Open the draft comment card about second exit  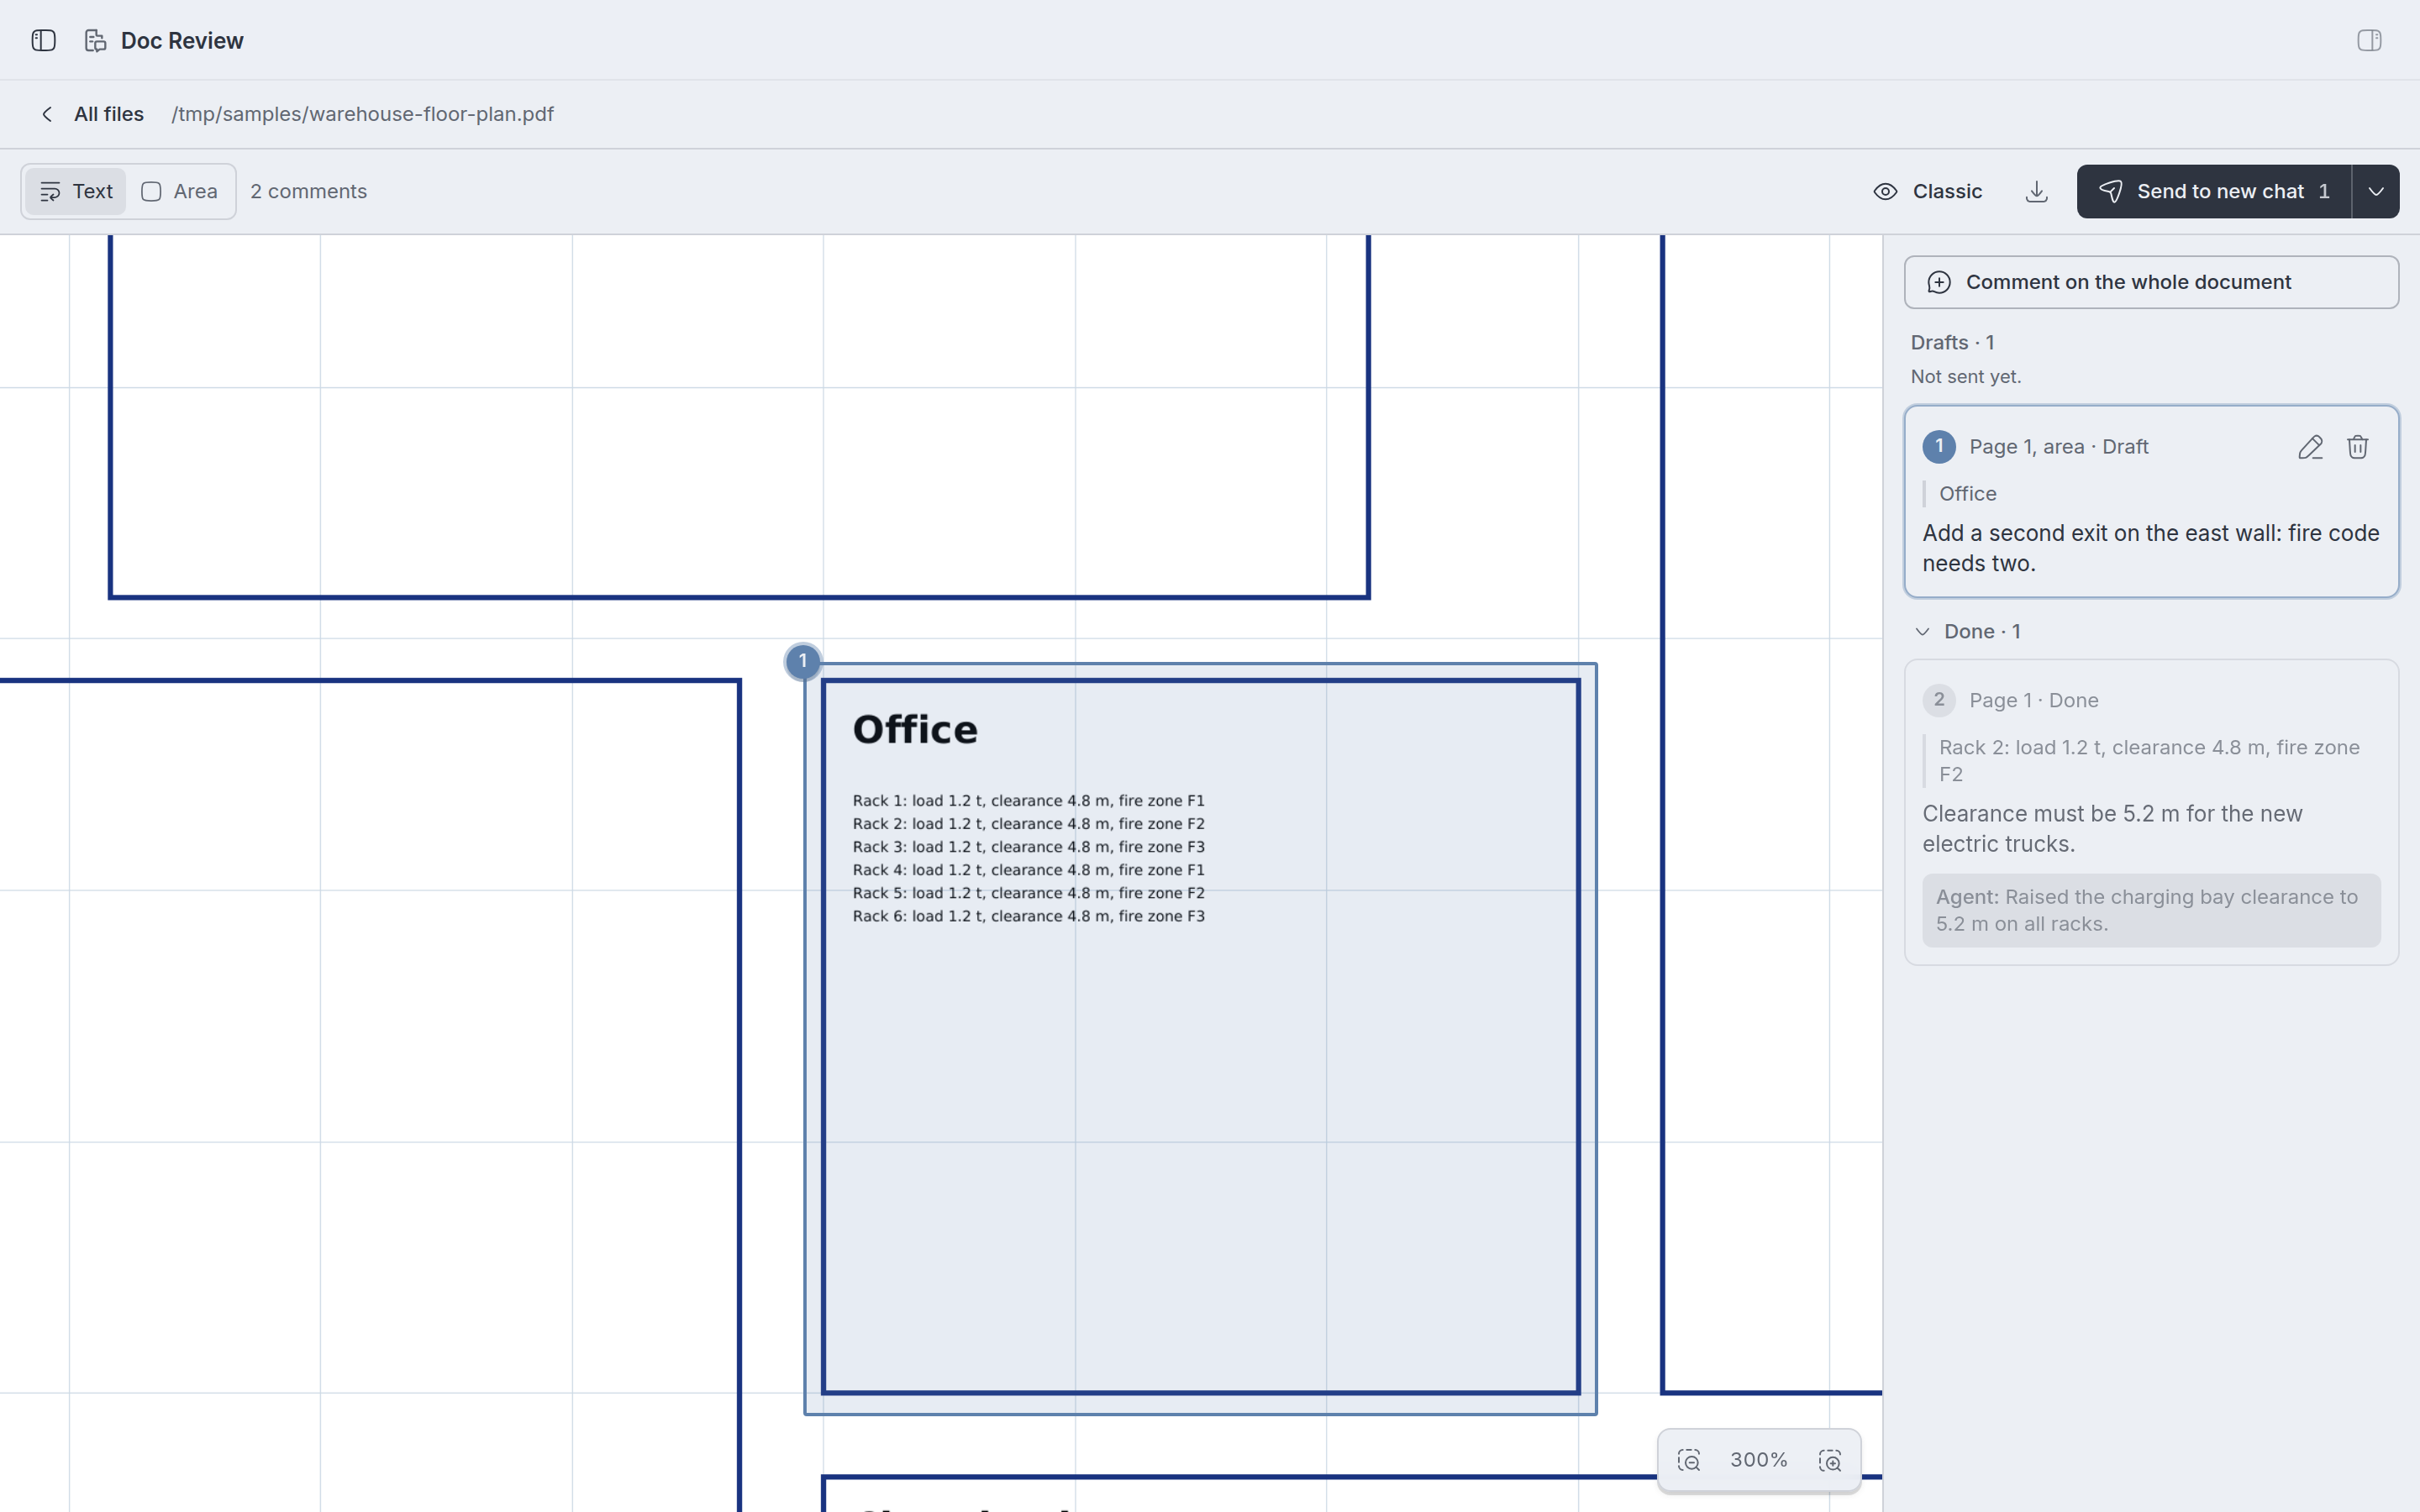click(x=2151, y=501)
